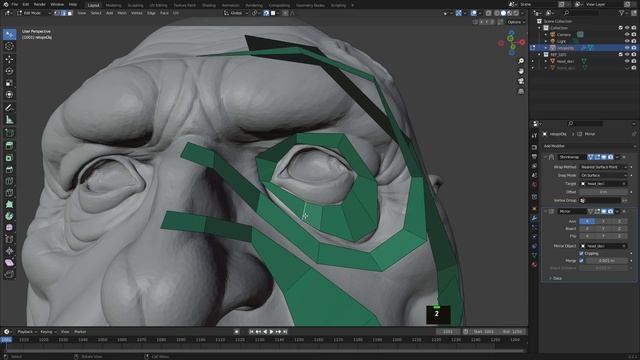The image size is (640, 360).
Task: Click the timeline Play button
Action: click(271, 332)
